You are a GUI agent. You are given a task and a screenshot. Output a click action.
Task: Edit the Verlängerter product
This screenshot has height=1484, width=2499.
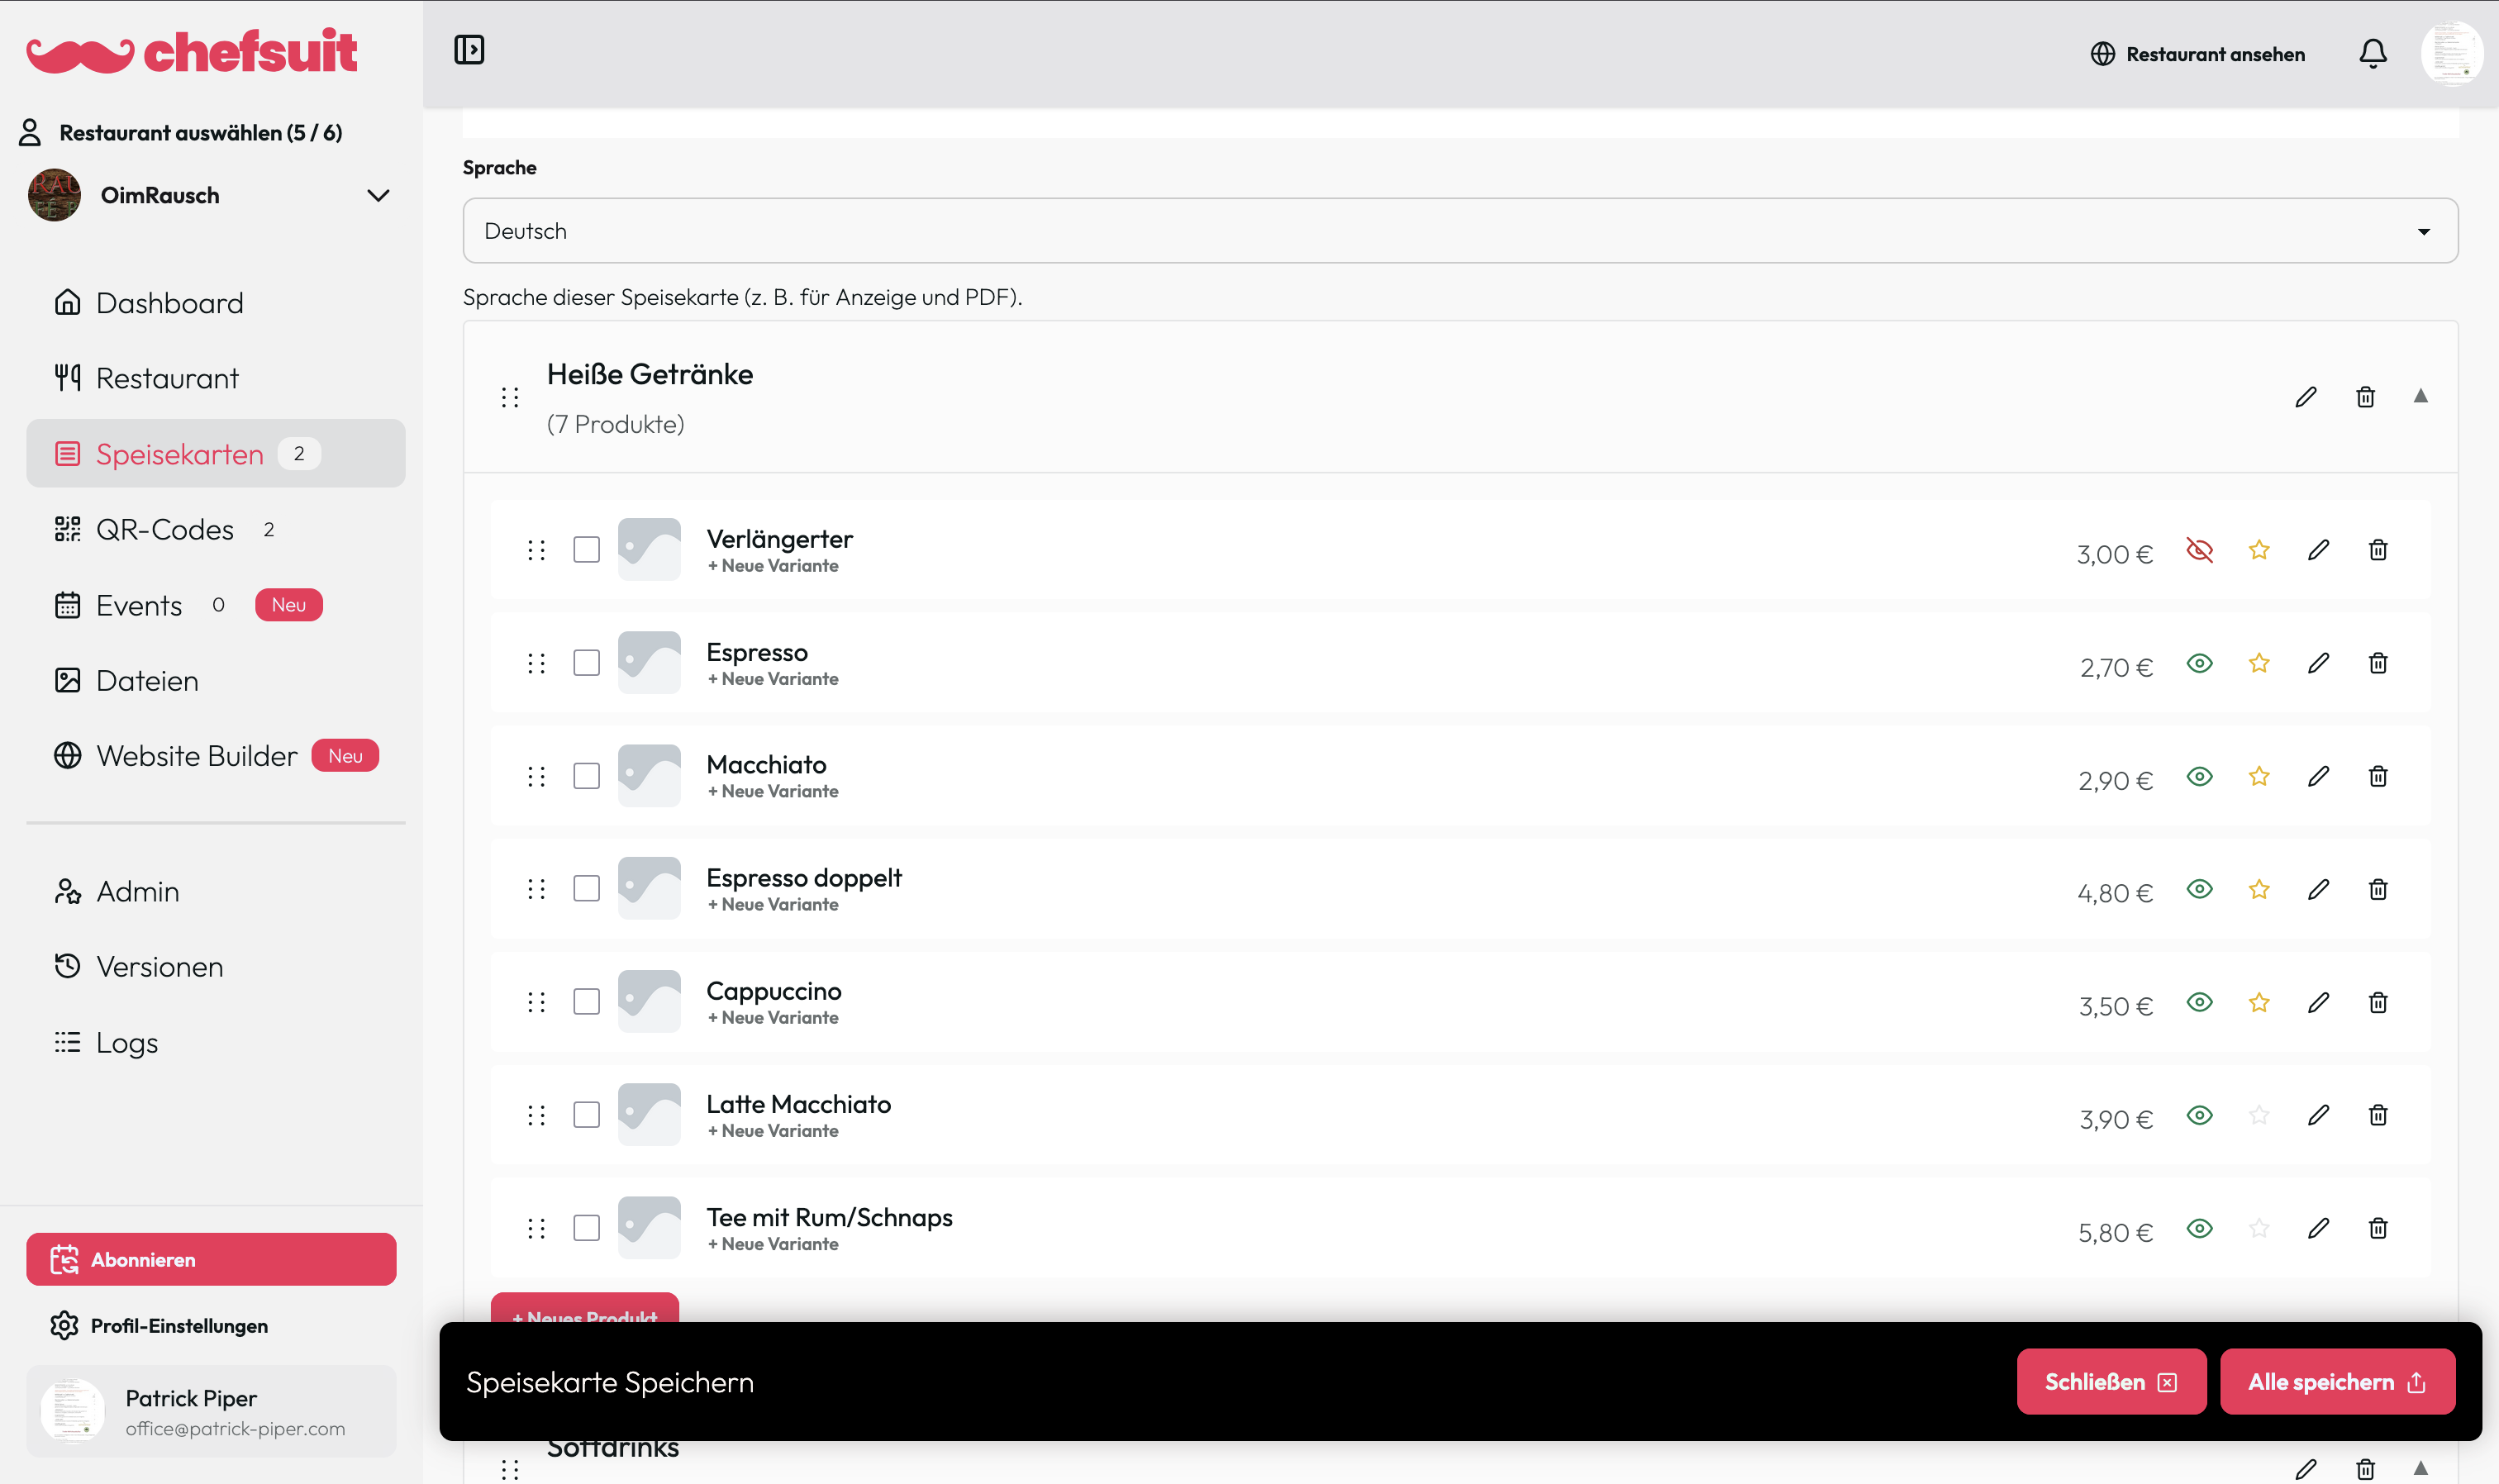click(2318, 550)
